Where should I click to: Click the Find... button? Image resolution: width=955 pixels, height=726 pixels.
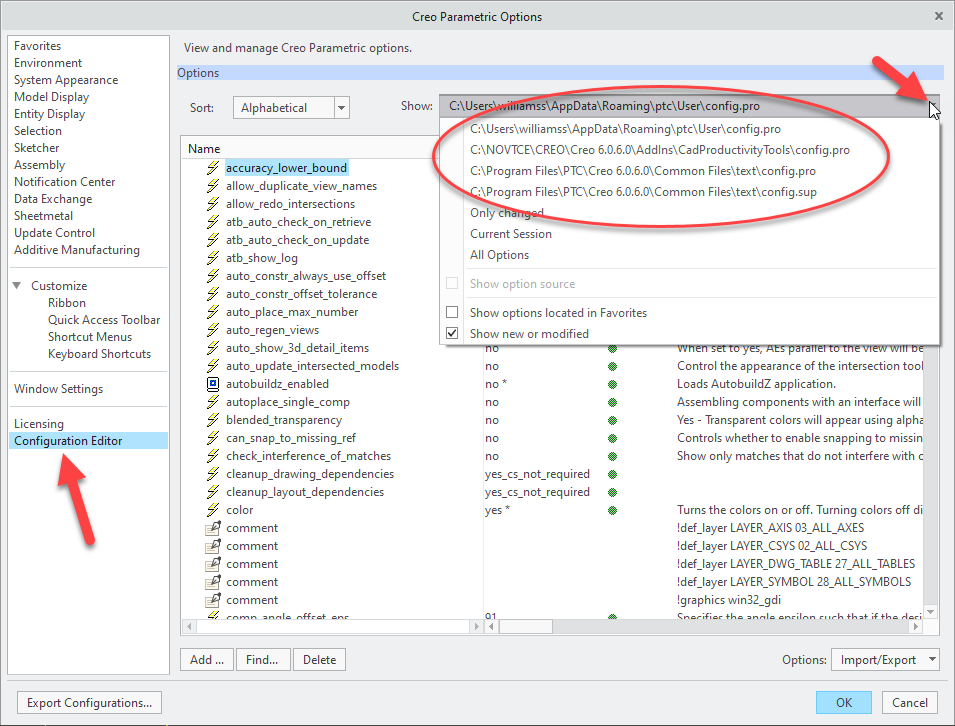(263, 660)
